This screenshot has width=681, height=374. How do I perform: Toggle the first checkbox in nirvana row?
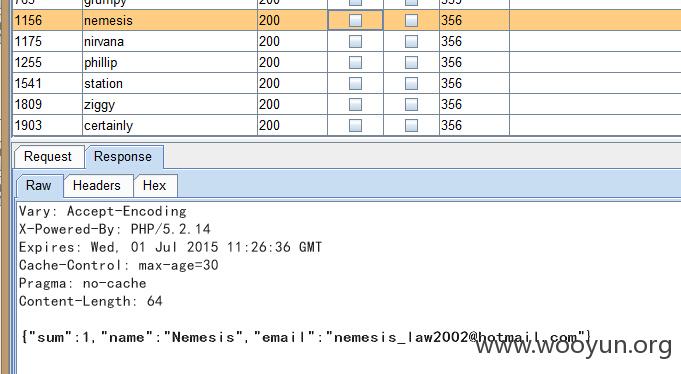click(355, 41)
